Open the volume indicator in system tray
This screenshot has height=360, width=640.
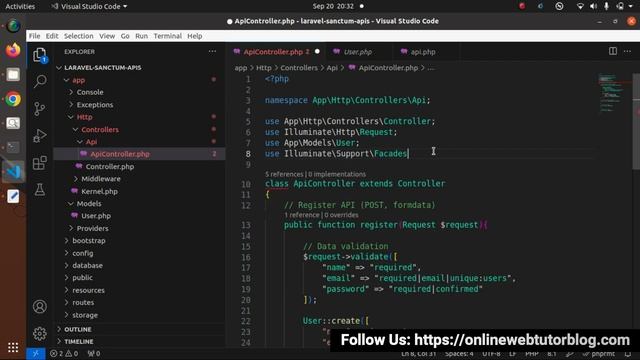click(593, 6)
